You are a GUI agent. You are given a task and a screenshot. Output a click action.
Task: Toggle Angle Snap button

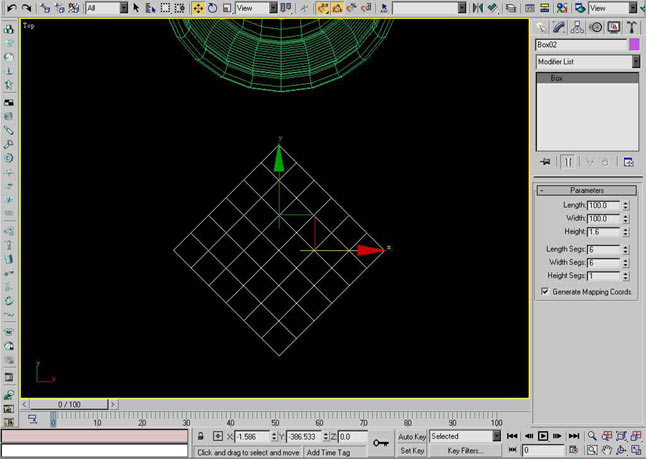337,8
